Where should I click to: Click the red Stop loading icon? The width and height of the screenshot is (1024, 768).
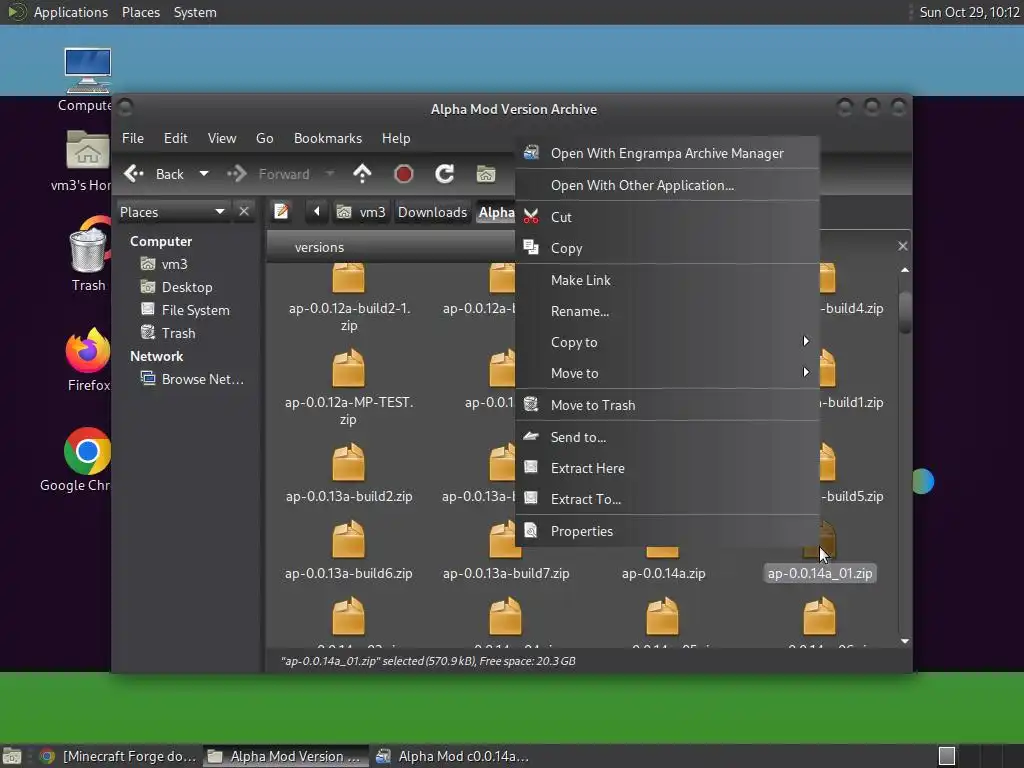click(x=404, y=174)
